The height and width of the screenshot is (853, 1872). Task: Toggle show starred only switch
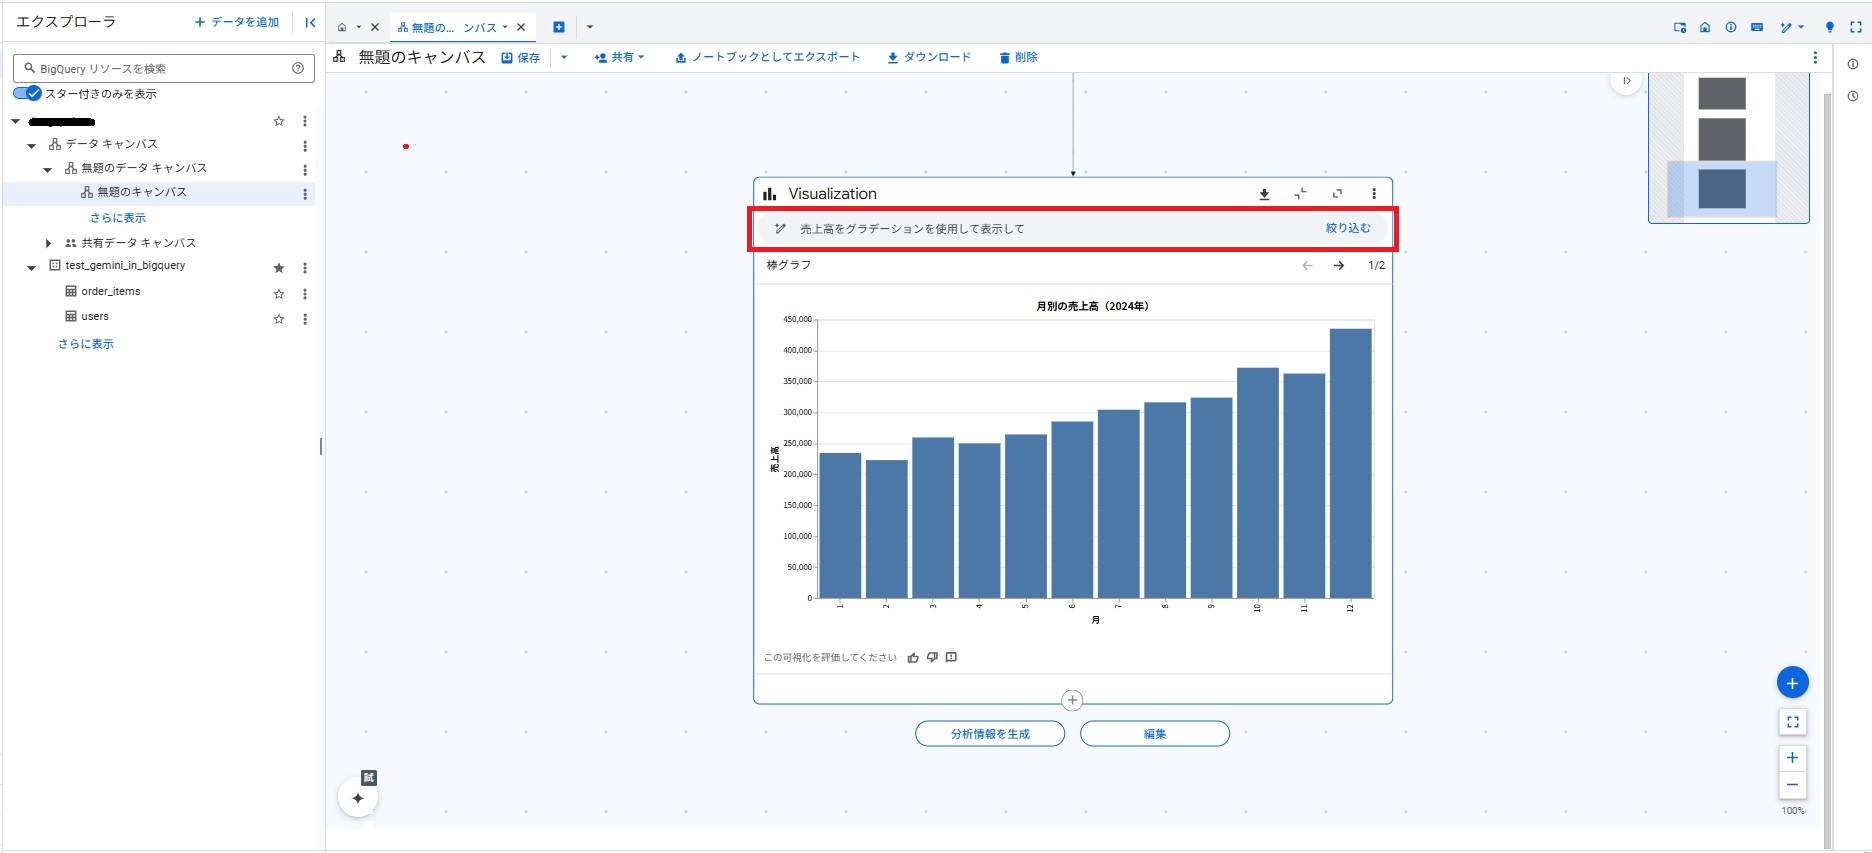[x=28, y=94]
